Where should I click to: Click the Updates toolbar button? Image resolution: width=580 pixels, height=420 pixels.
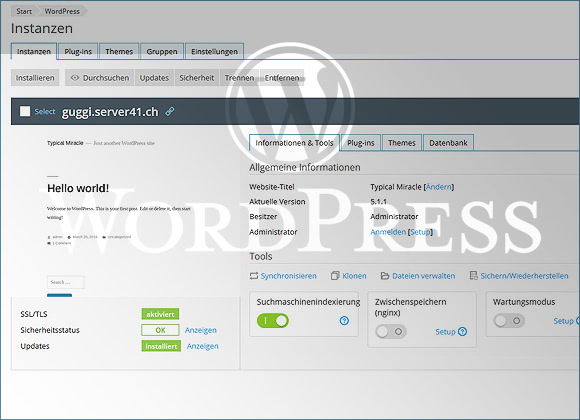tap(154, 78)
